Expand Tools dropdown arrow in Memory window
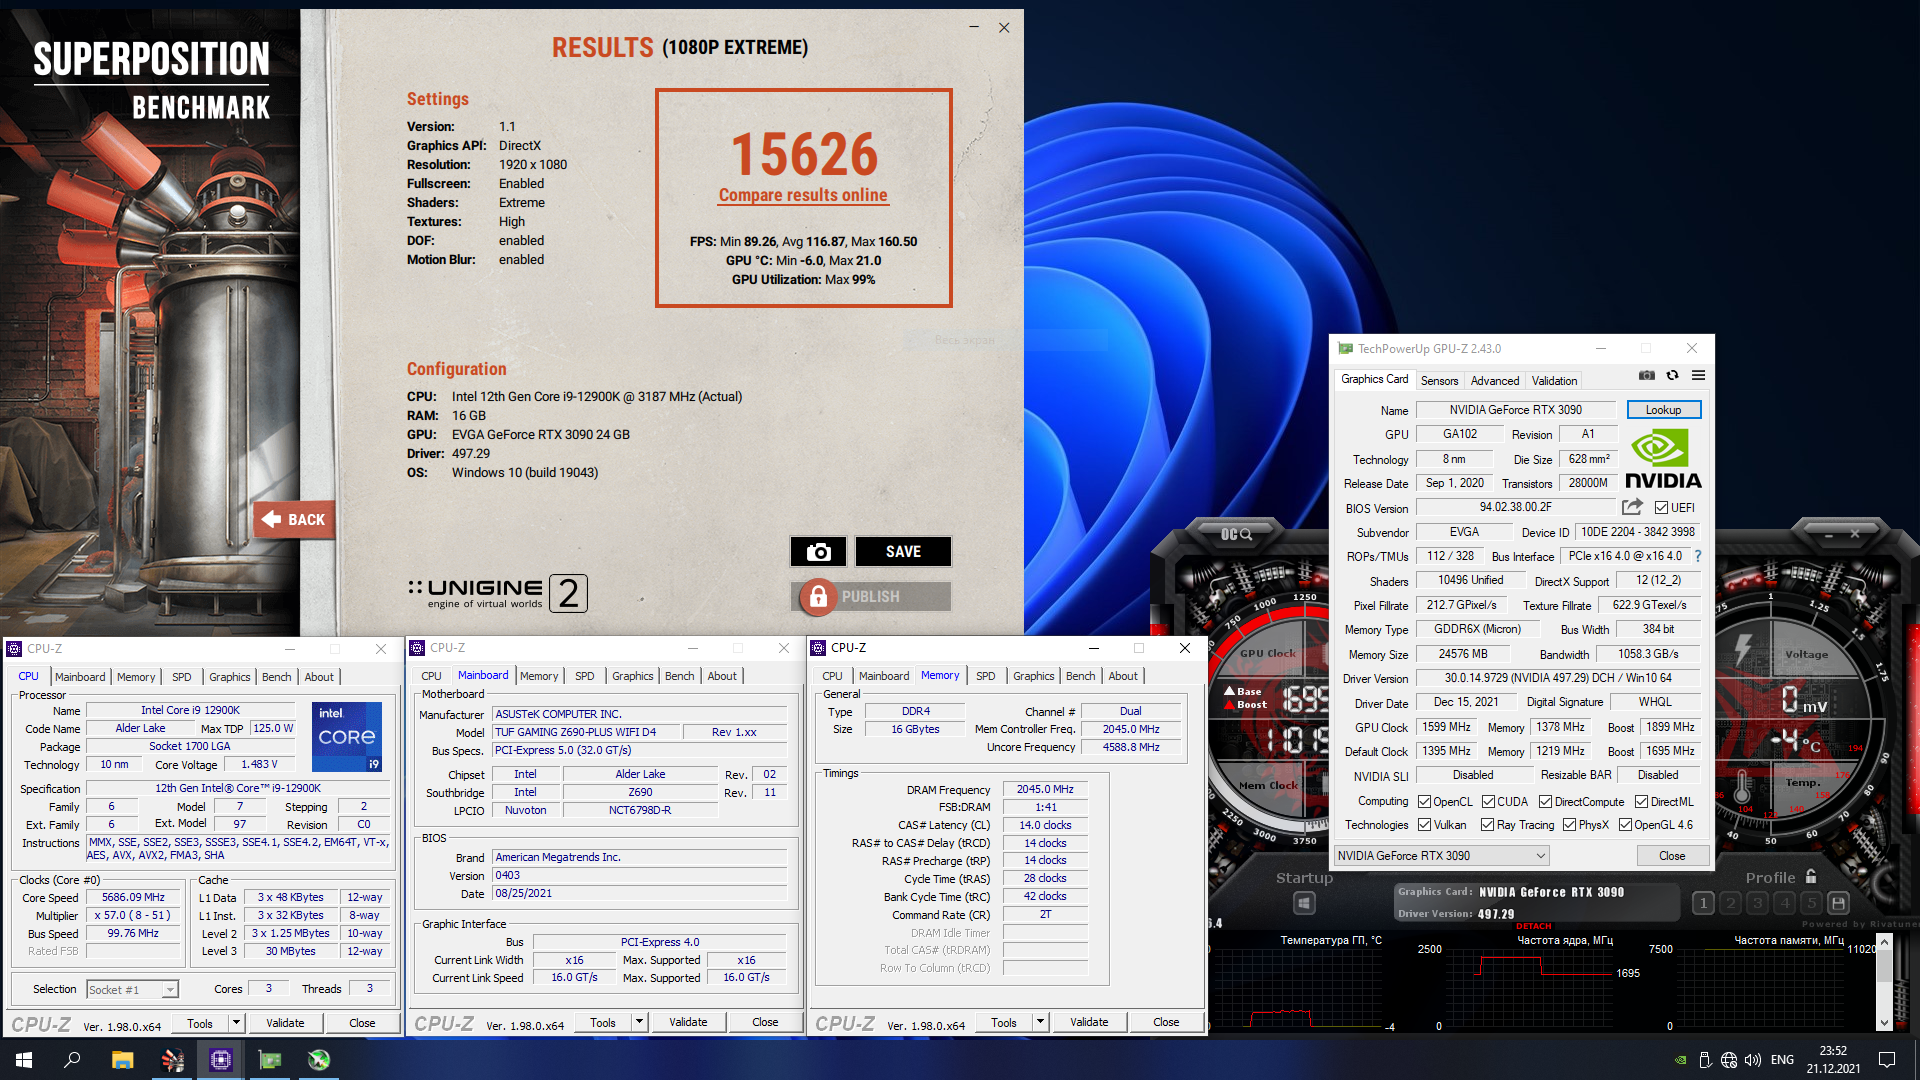The width and height of the screenshot is (1920, 1080). [1041, 1022]
